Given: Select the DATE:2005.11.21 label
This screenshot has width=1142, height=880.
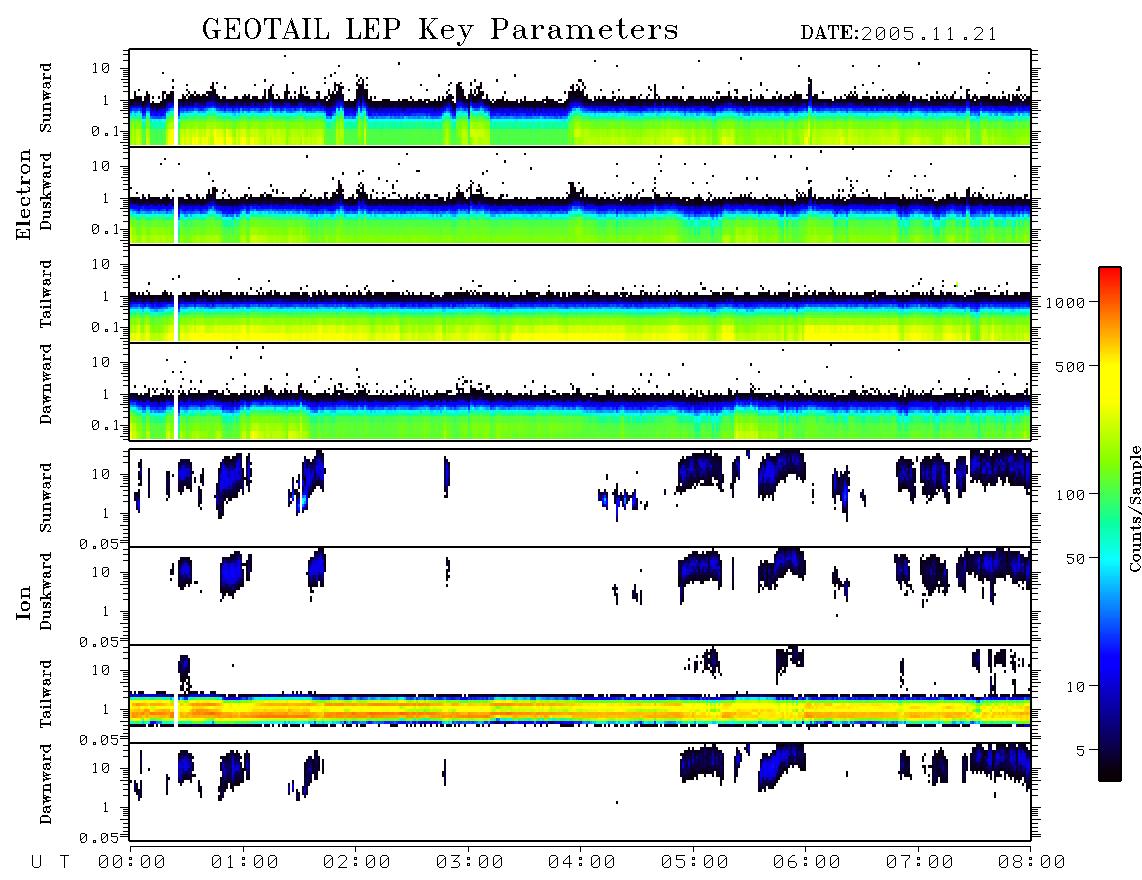Looking at the screenshot, I should 899,34.
